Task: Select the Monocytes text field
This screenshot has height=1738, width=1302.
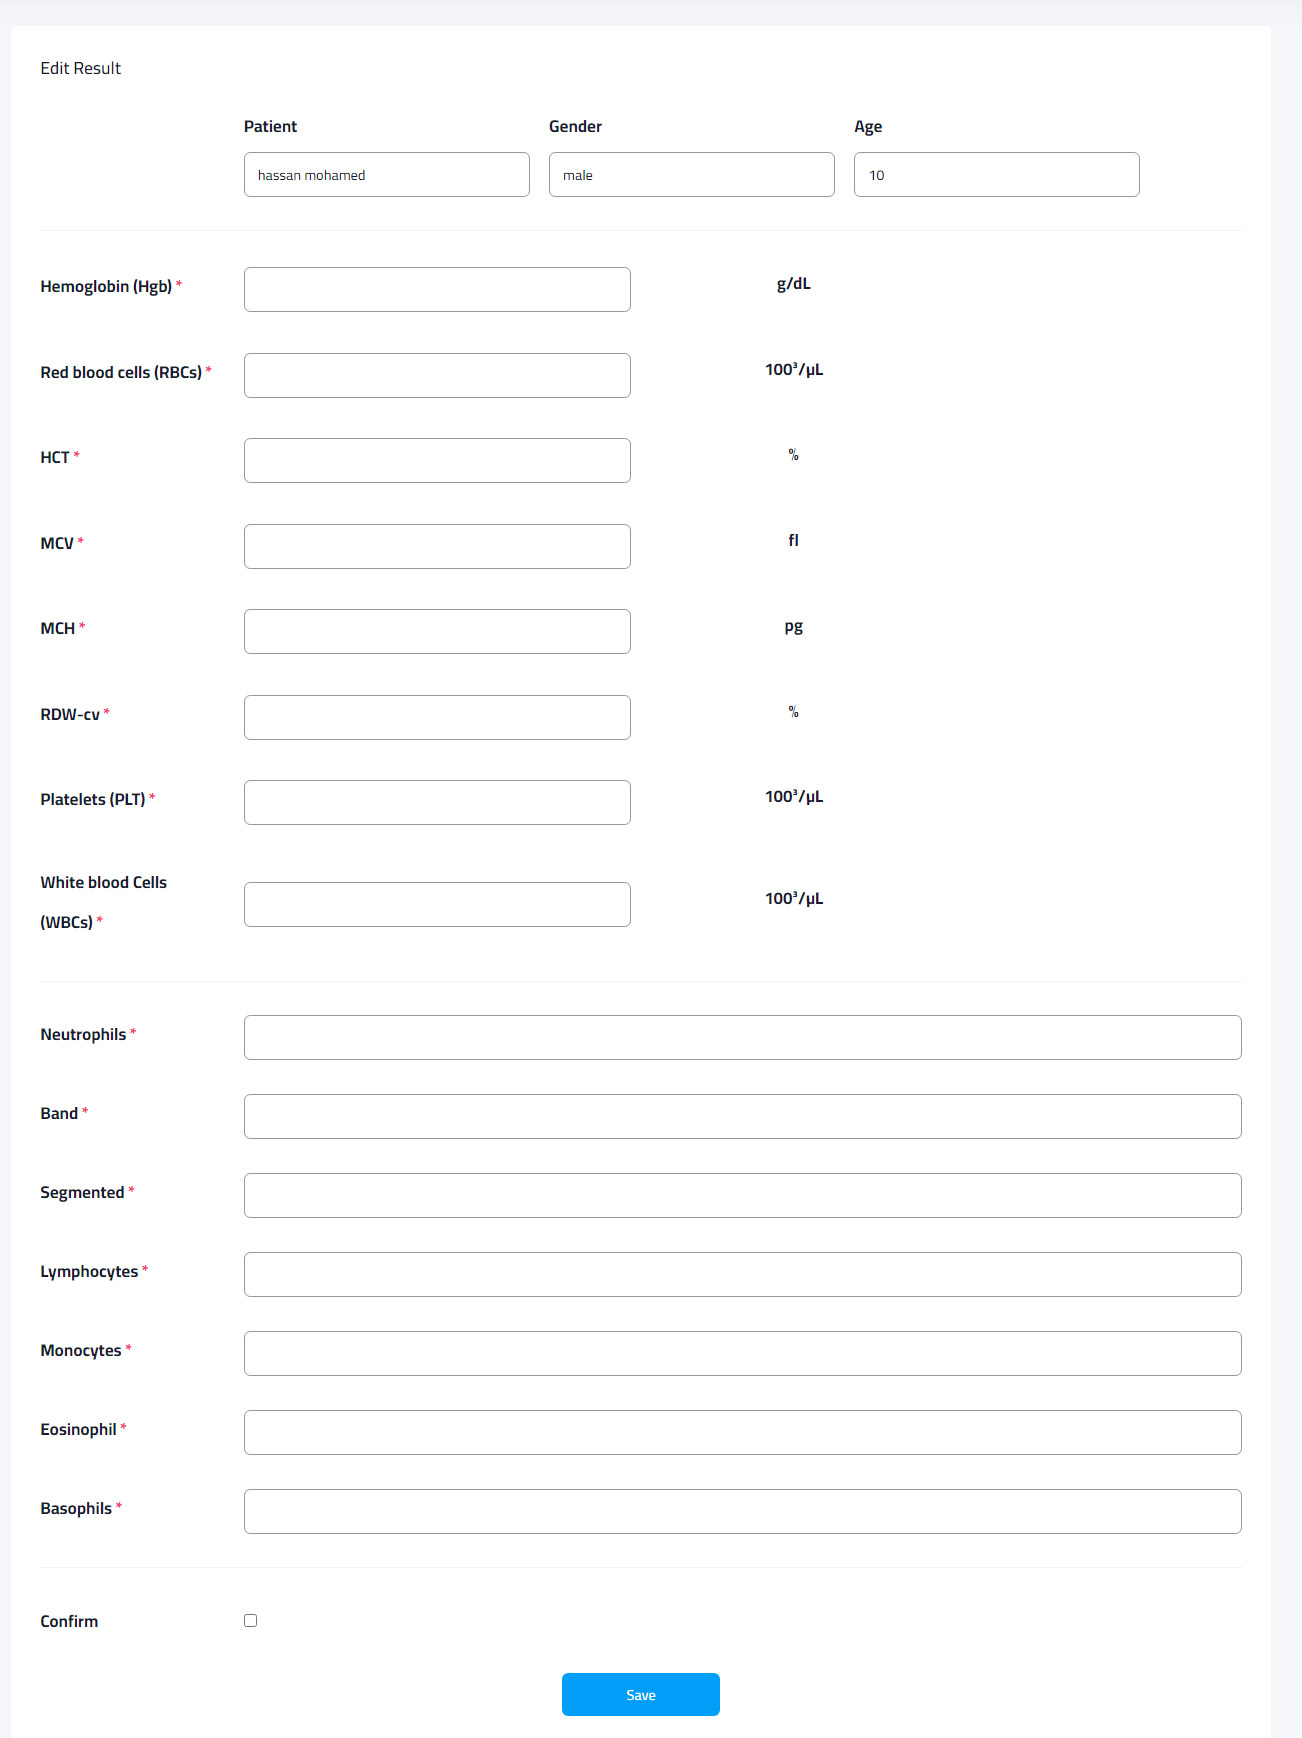Action: click(742, 1353)
